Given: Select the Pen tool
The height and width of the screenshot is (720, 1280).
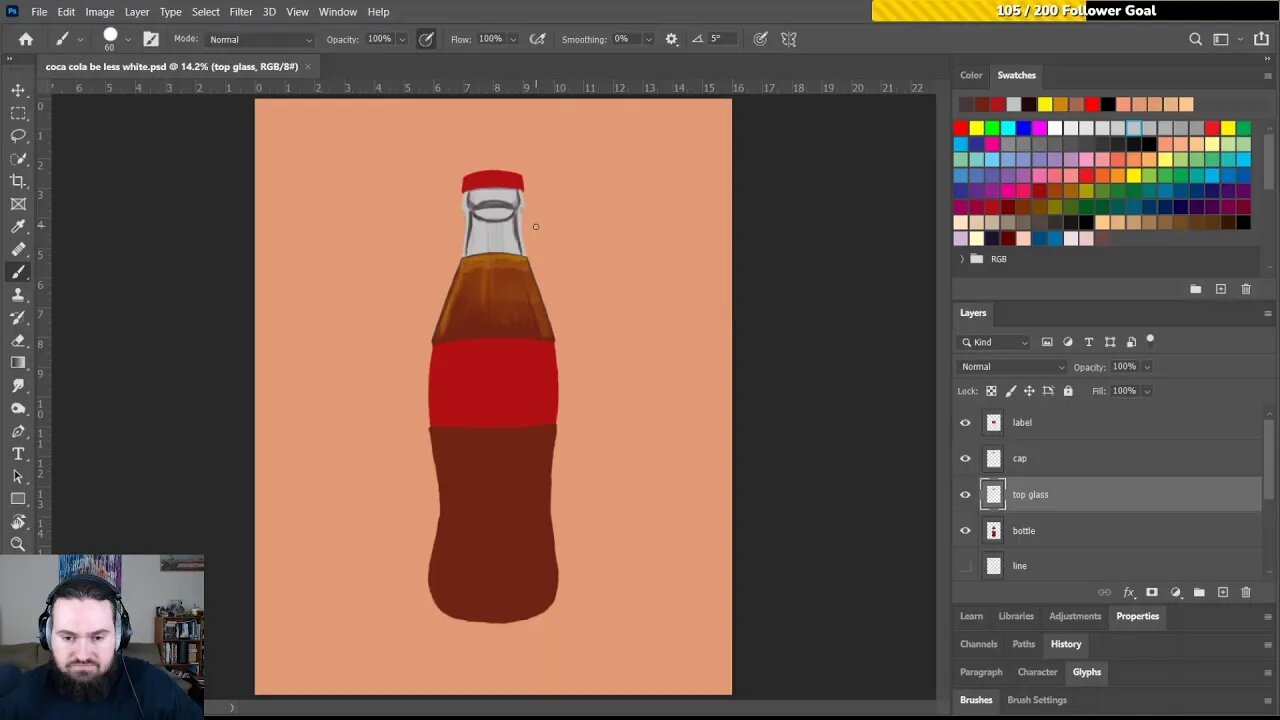Looking at the screenshot, I should click(x=18, y=432).
